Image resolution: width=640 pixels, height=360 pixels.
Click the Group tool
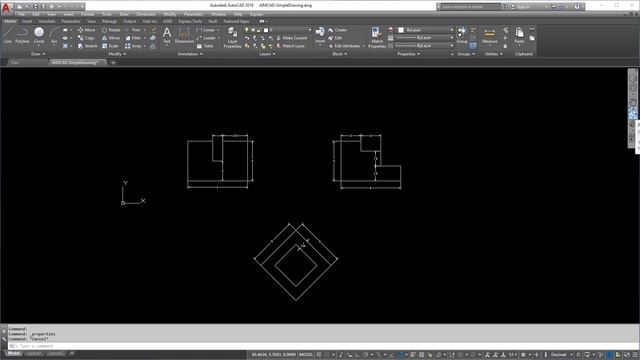[x=462, y=35]
